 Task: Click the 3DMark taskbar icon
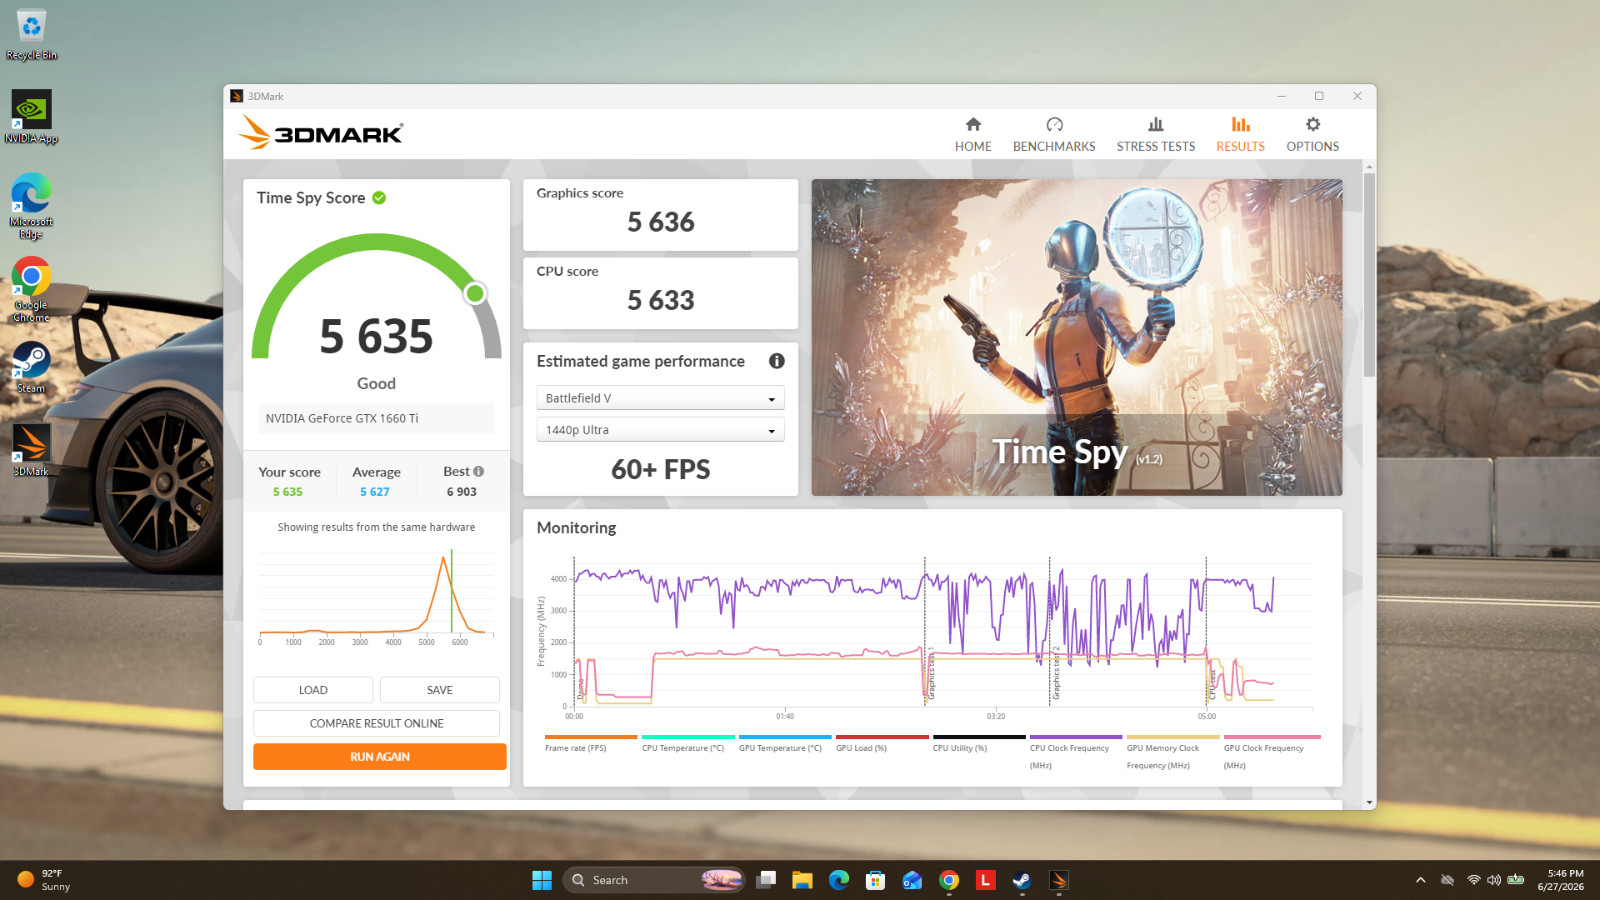[1059, 880]
